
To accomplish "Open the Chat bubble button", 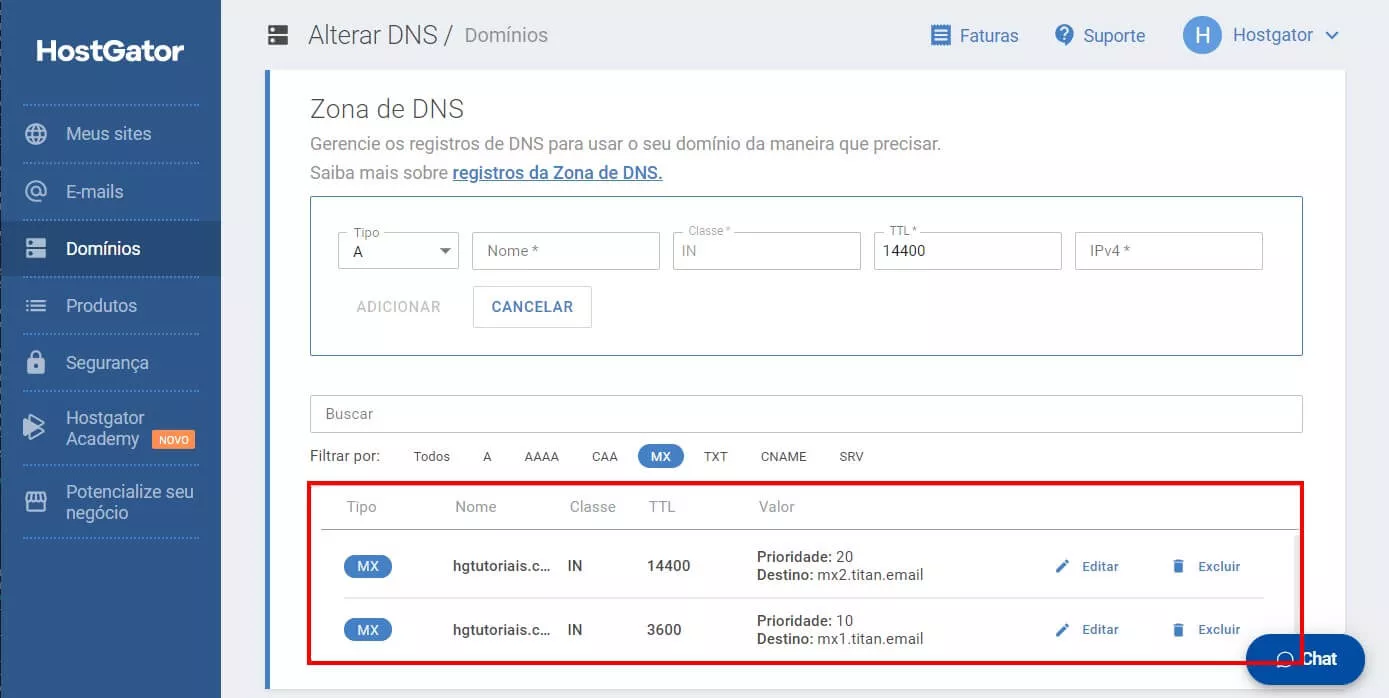I will [x=1305, y=659].
